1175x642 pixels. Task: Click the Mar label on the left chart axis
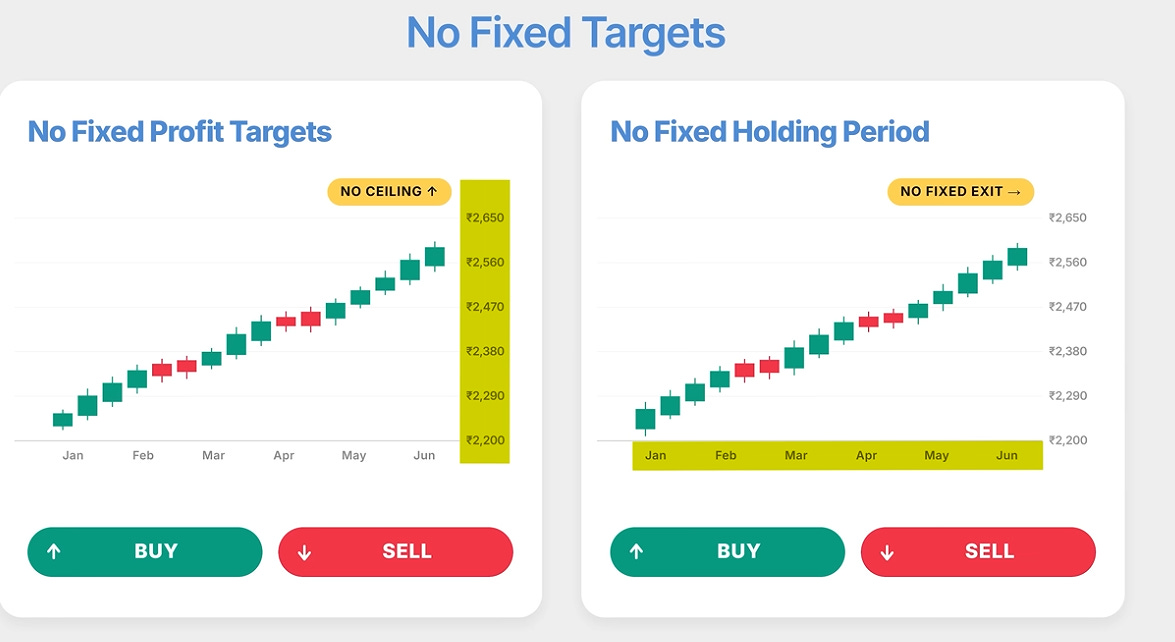click(x=214, y=455)
